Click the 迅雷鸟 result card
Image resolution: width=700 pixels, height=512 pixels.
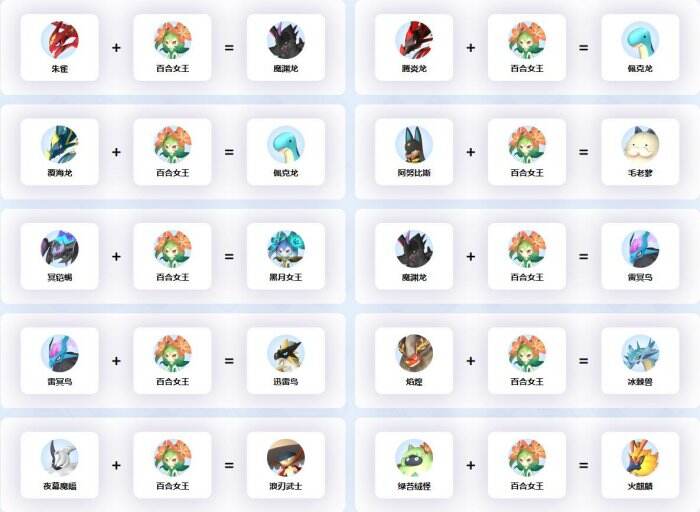pyautogui.click(x=286, y=361)
